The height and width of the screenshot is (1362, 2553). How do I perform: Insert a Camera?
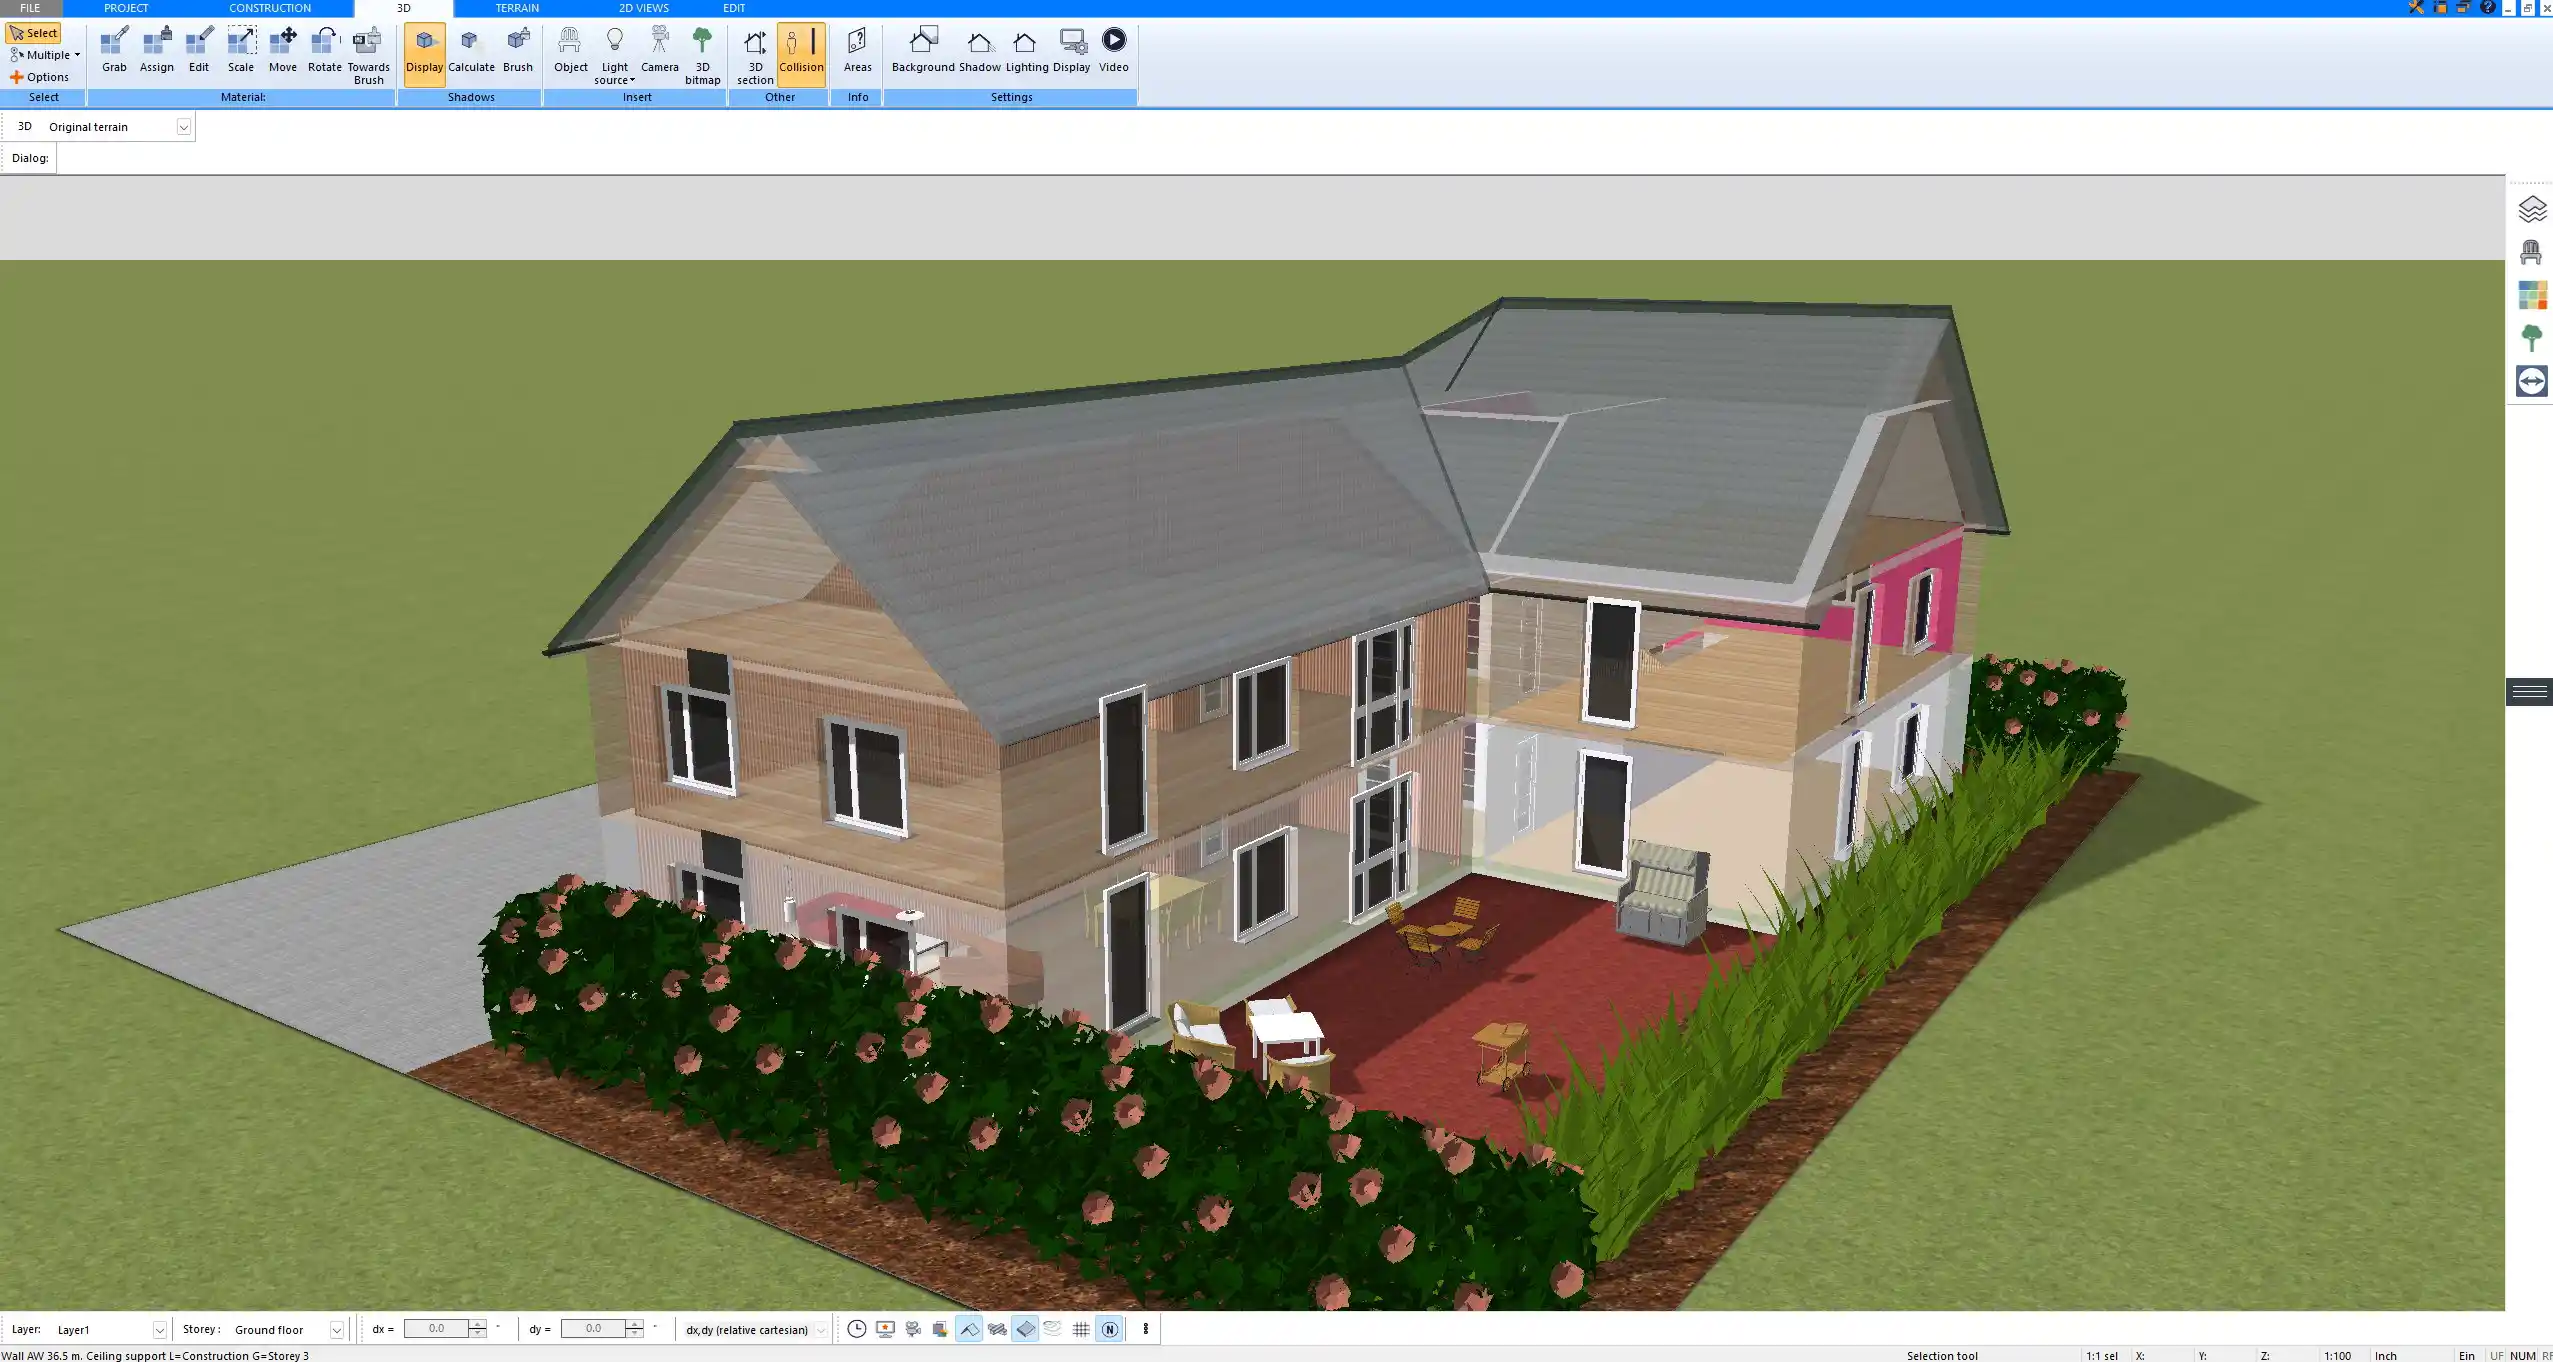(660, 50)
